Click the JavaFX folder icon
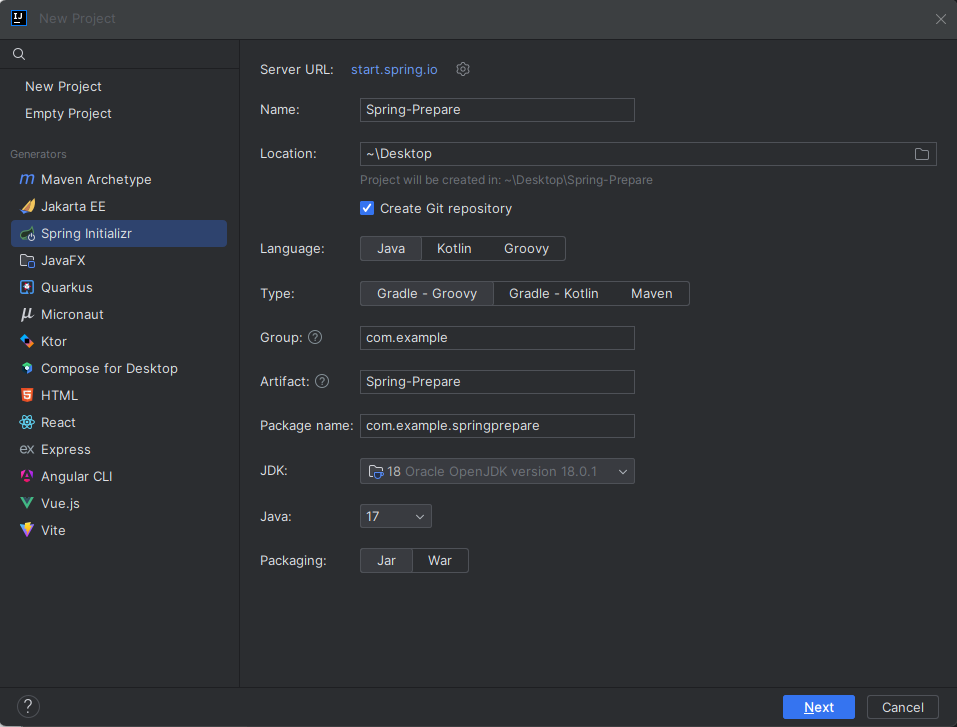The image size is (957, 727). (x=27, y=261)
